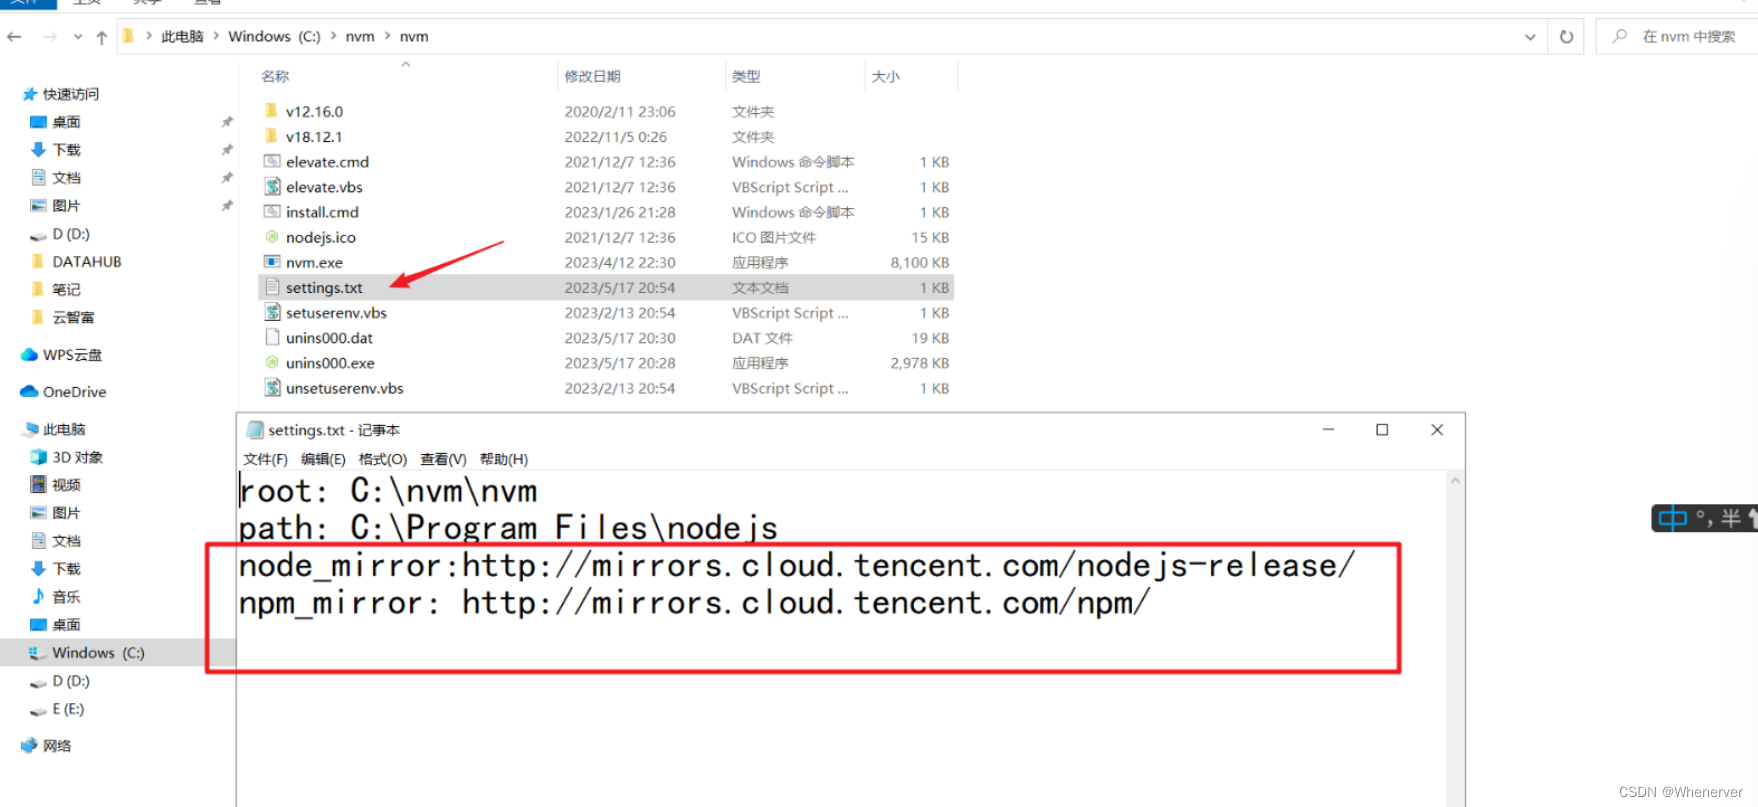The width and height of the screenshot is (1758, 807).
Task: Open recent locations dropdown arrow
Action: pyautogui.click(x=77, y=37)
